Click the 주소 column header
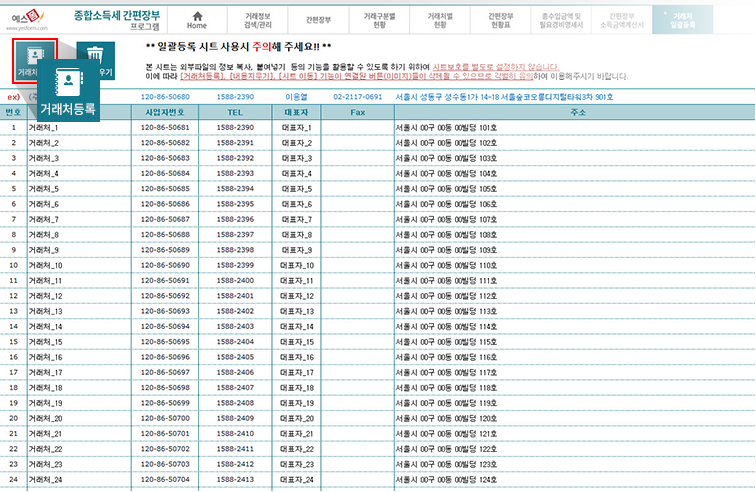The width and height of the screenshot is (756, 492). (577, 112)
